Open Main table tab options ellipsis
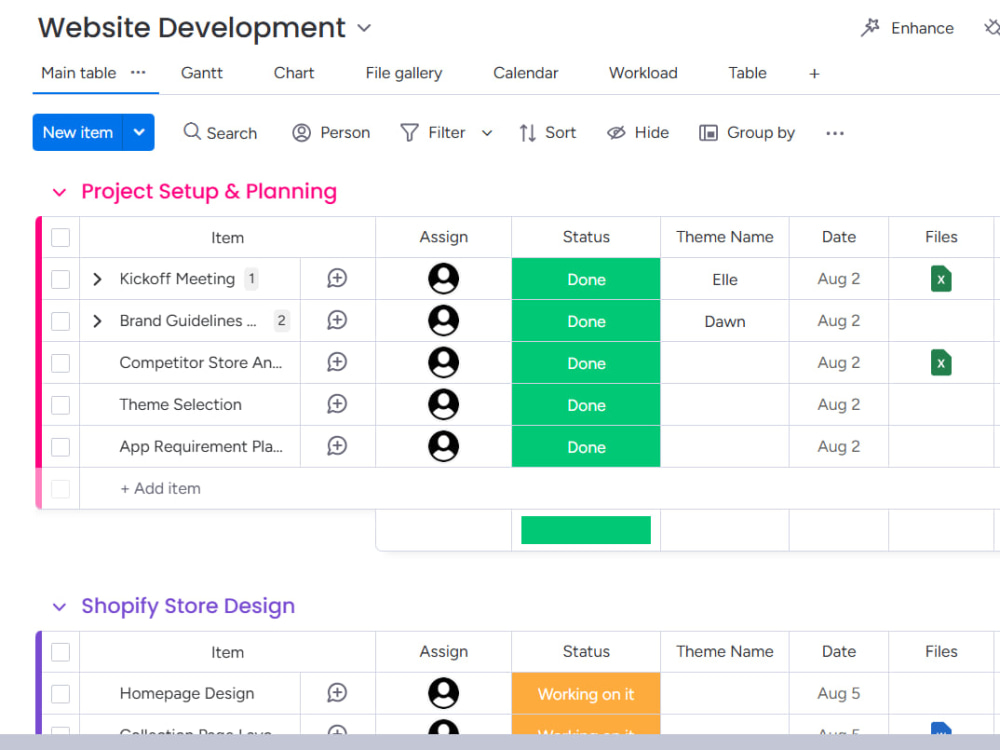 coord(138,73)
